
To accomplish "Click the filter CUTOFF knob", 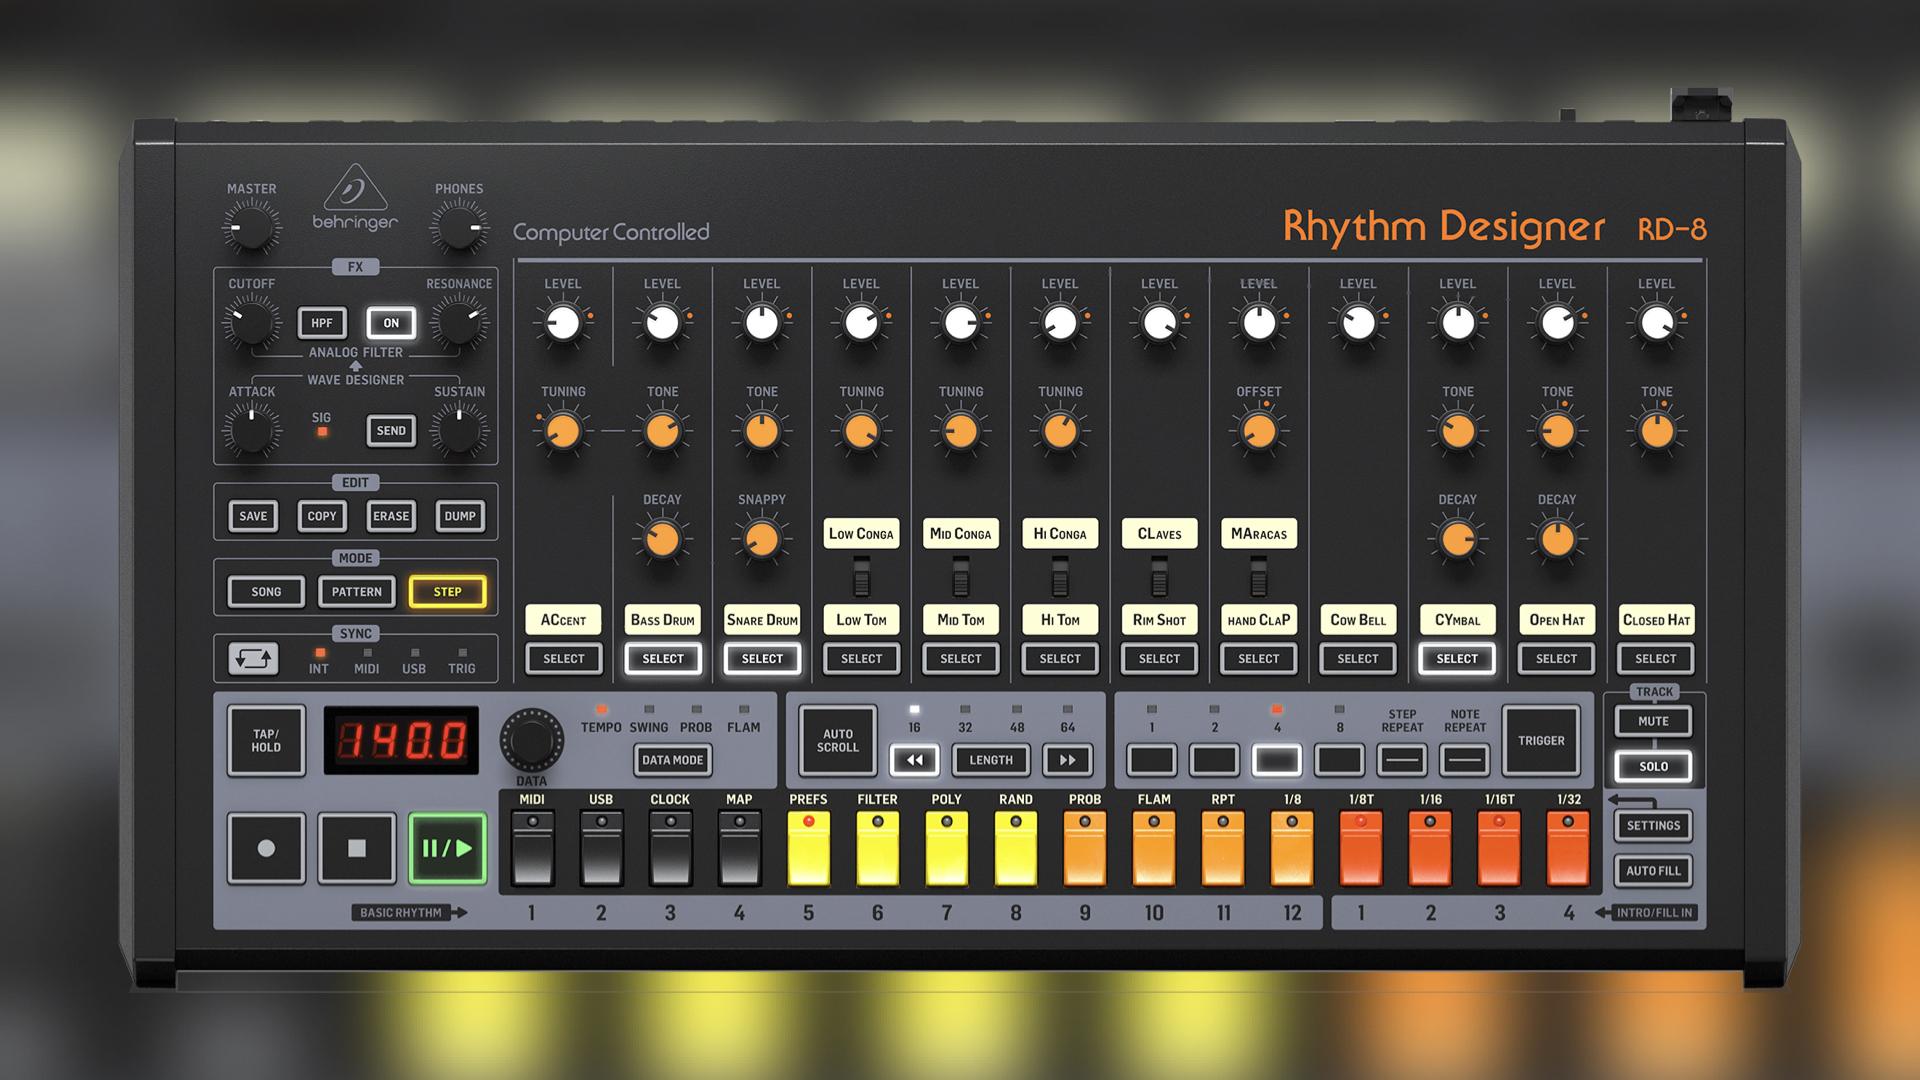I will tap(251, 323).
